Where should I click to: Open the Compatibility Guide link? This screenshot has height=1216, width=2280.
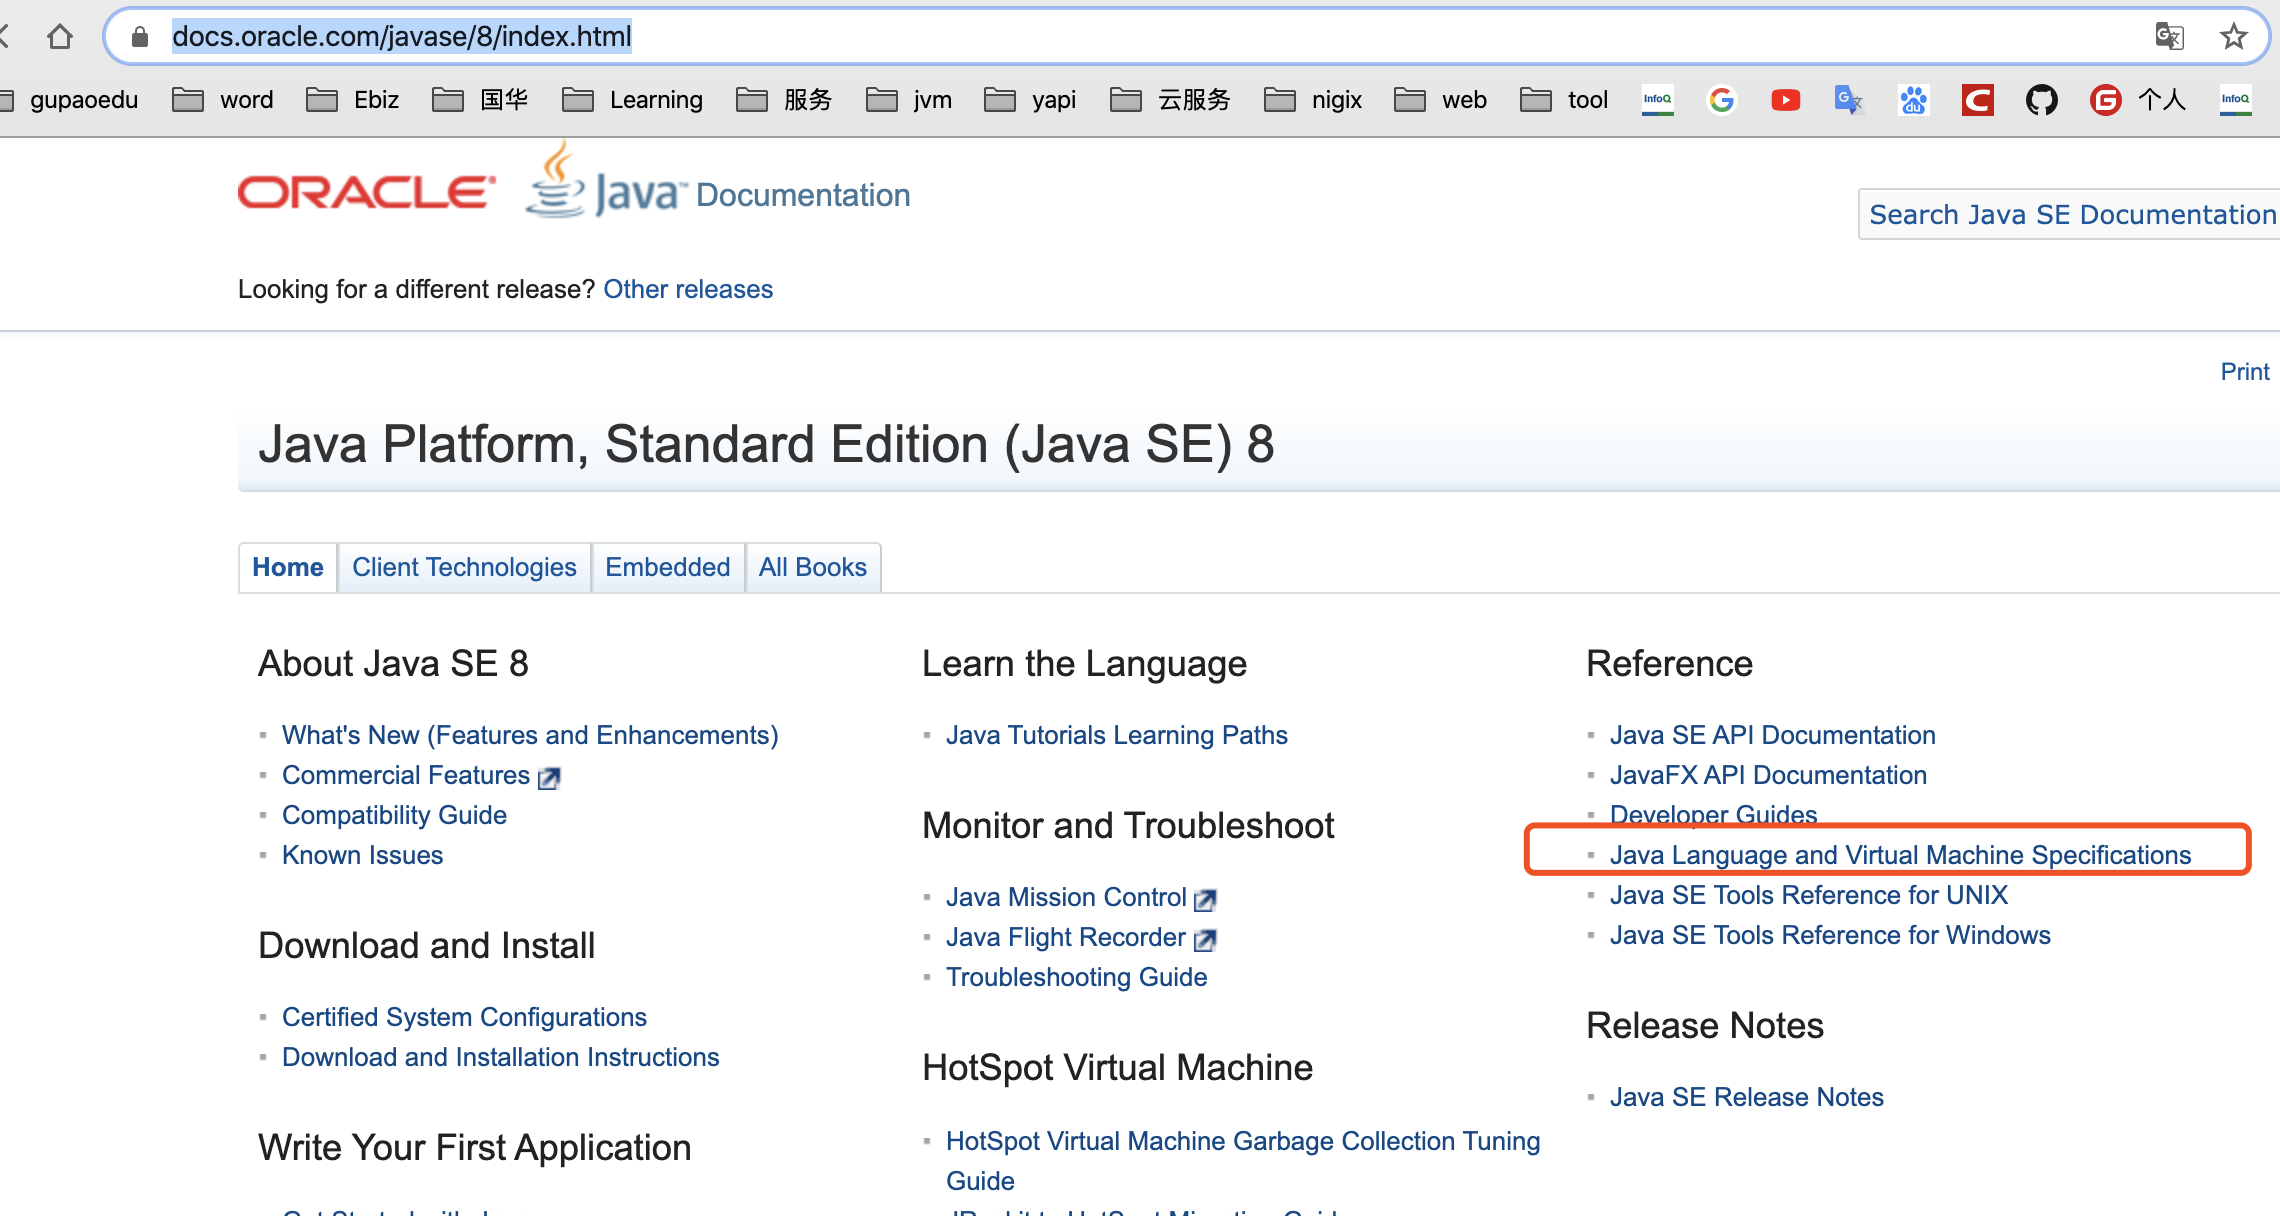[394, 815]
